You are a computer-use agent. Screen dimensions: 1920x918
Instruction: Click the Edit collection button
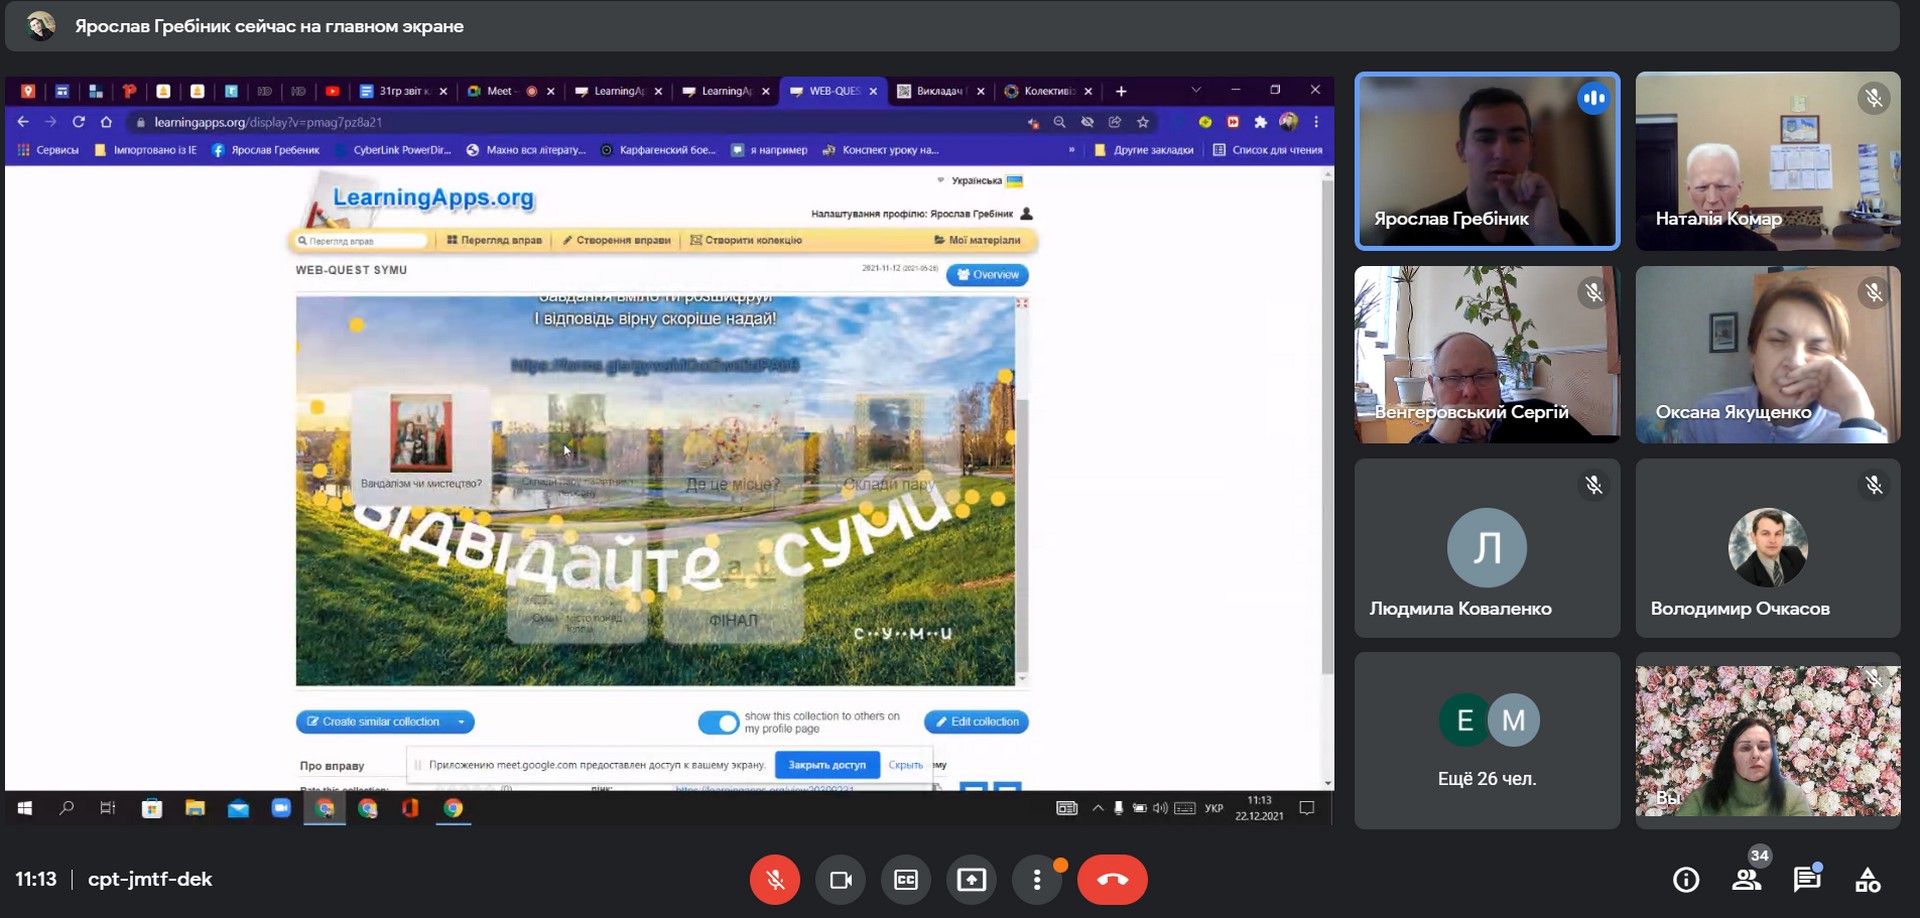pos(976,722)
